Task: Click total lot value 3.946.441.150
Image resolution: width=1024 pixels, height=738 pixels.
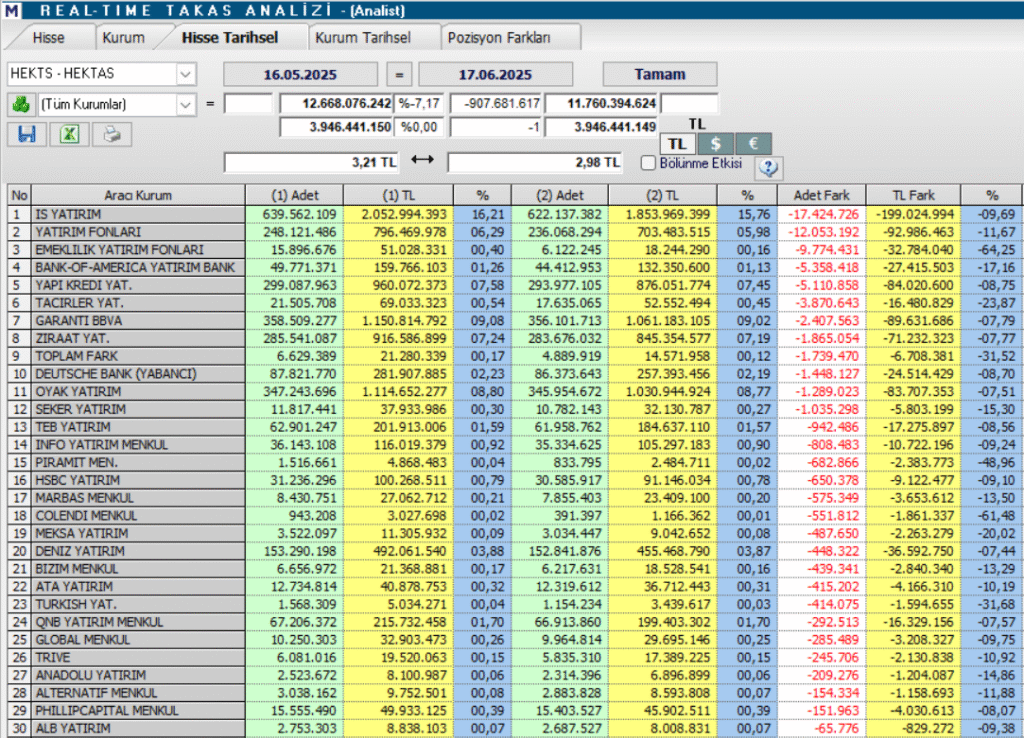Action: [x=336, y=127]
